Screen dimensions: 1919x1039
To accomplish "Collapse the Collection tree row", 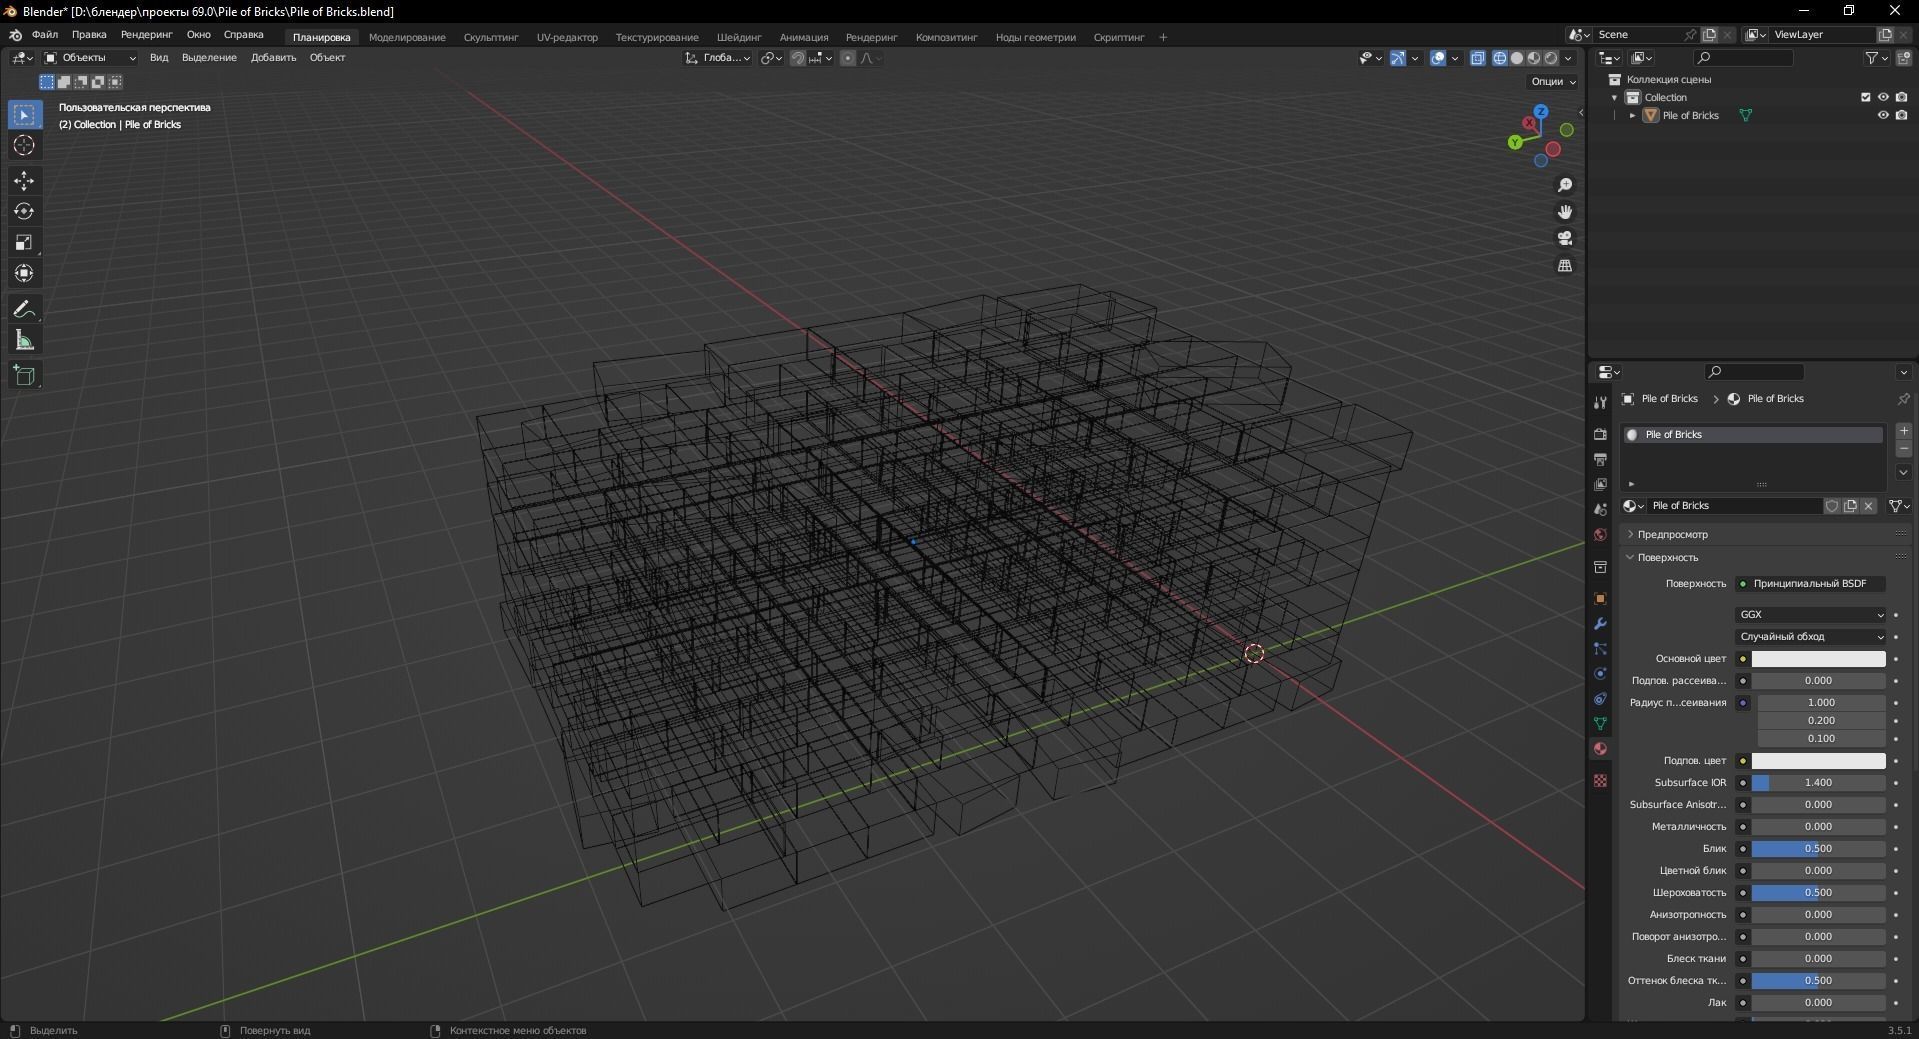I will [x=1614, y=97].
